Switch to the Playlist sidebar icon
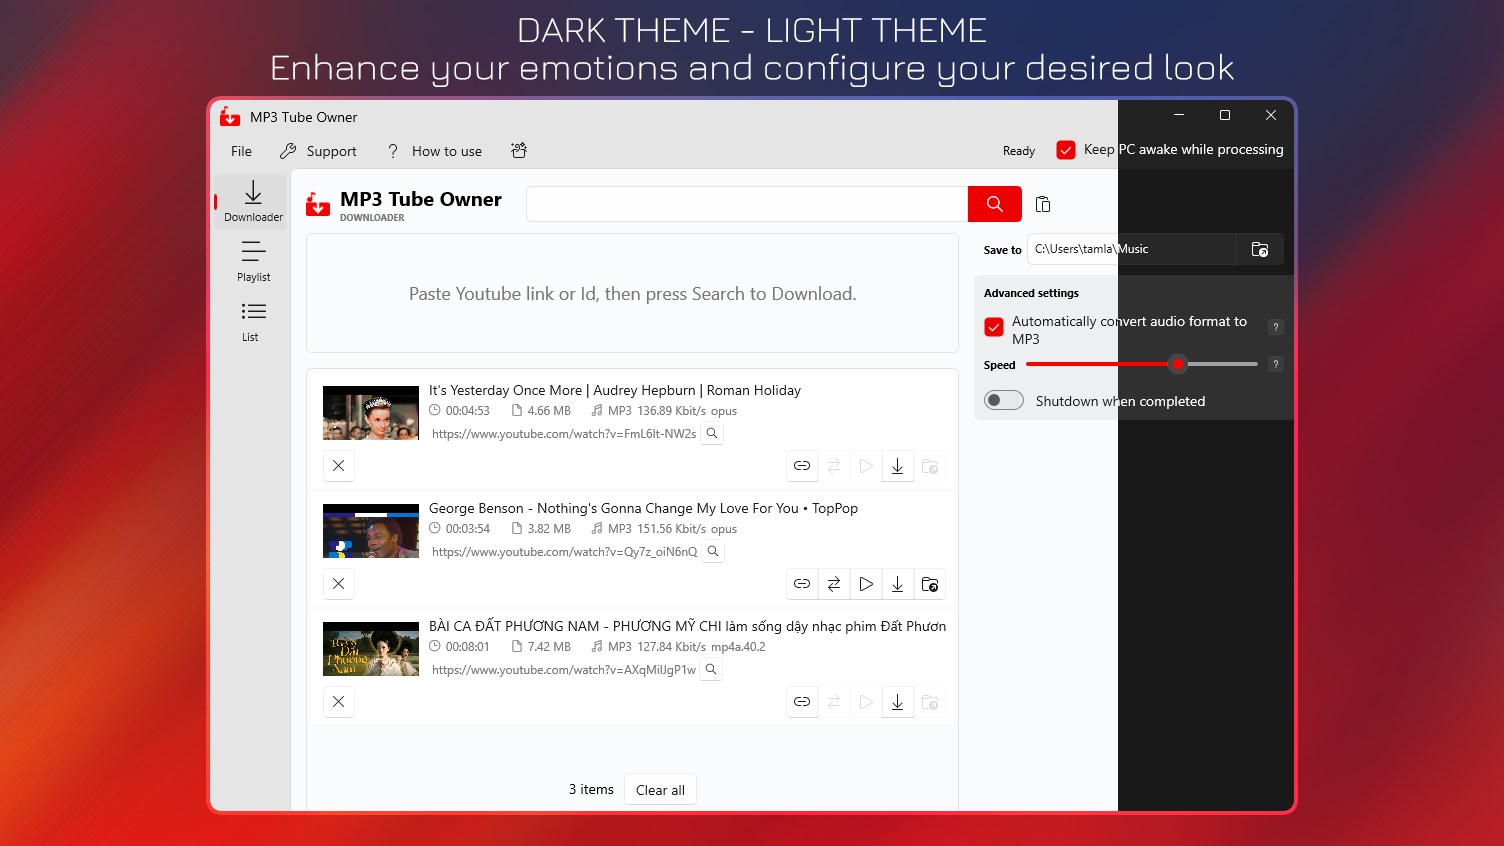This screenshot has height=846, width=1504. (252, 262)
